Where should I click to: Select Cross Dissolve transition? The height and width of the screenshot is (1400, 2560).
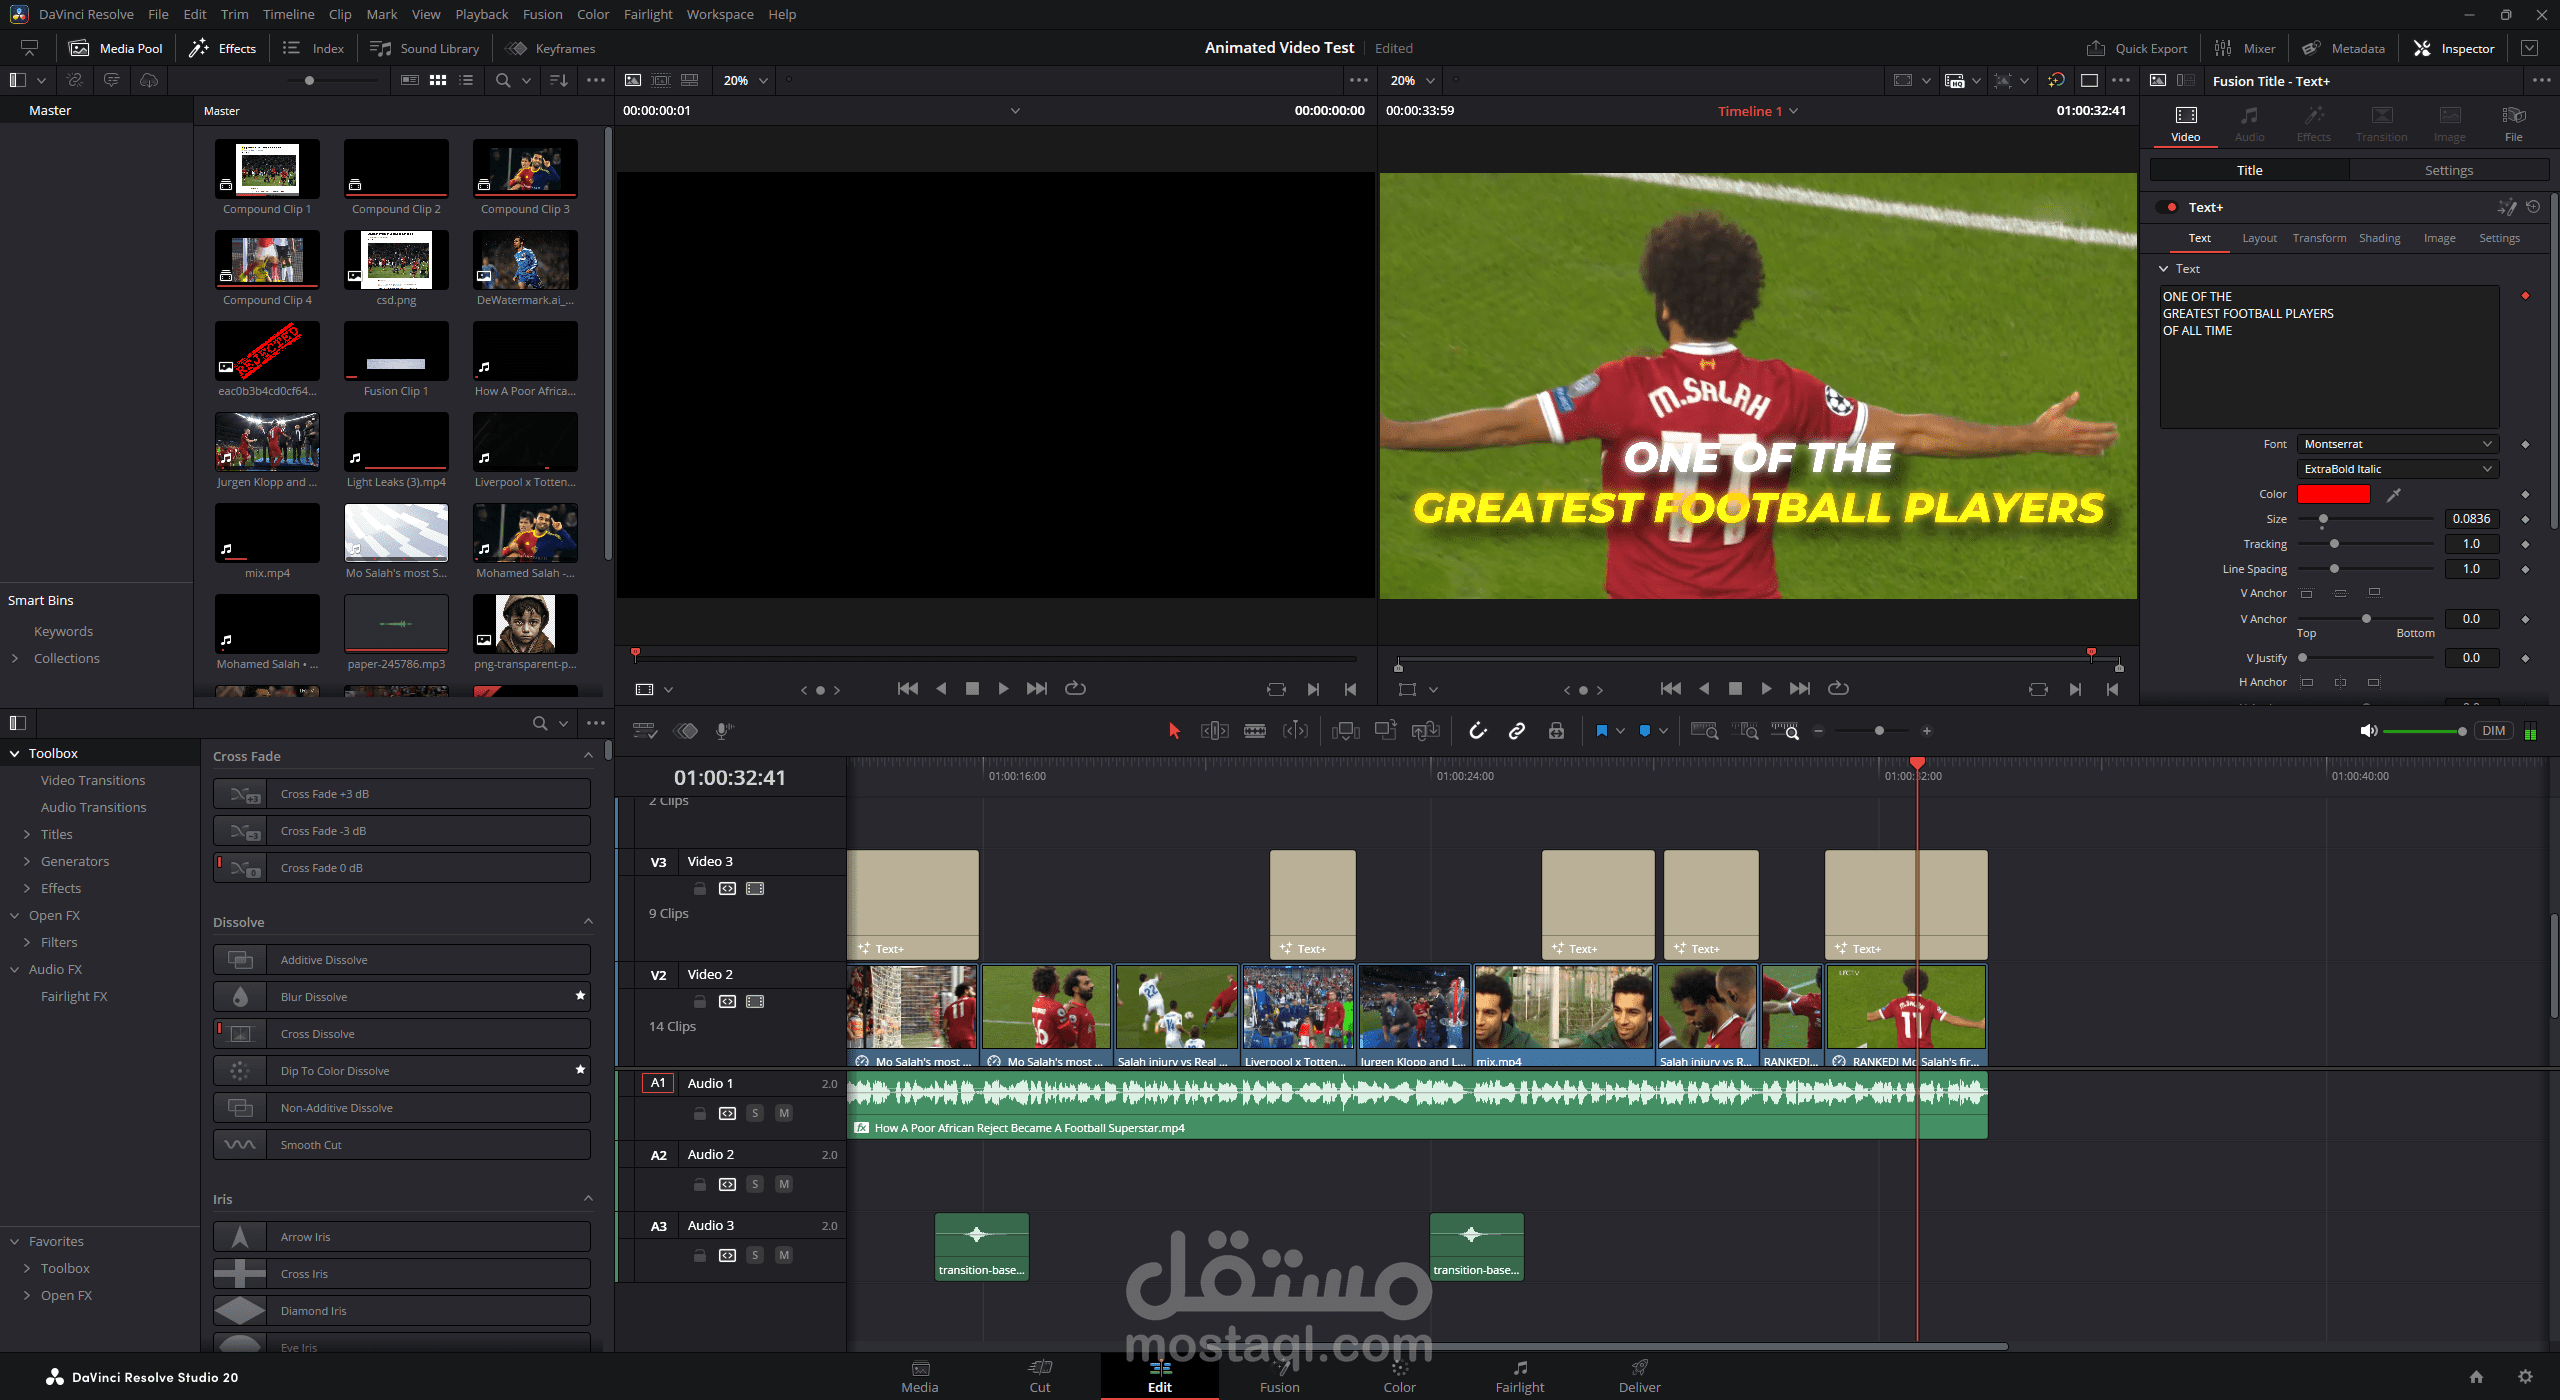click(402, 1033)
